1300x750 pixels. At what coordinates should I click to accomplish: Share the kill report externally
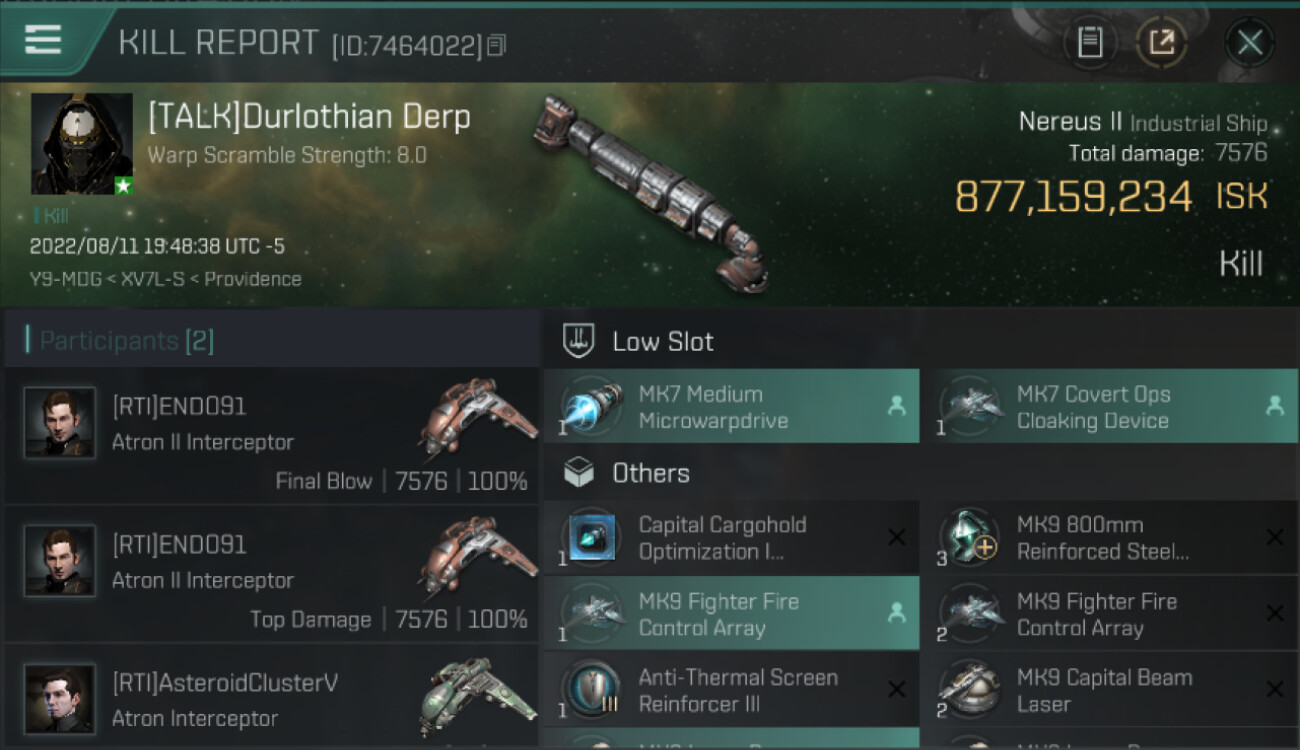pos(1161,42)
